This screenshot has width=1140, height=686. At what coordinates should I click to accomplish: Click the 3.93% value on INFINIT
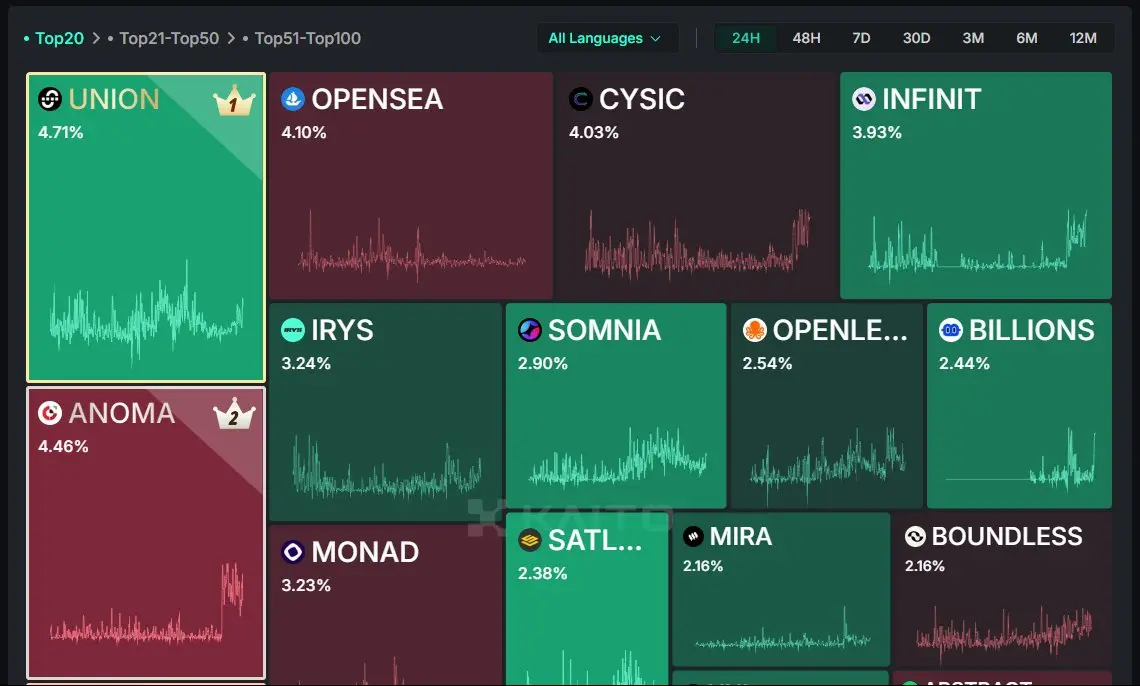click(x=877, y=132)
